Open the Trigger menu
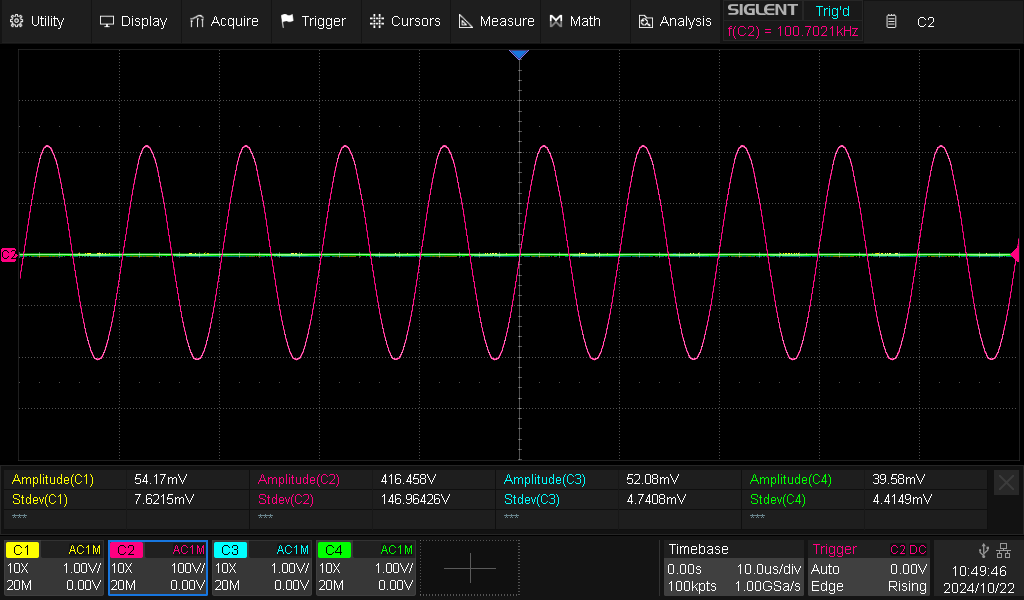The image size is (1024, 600). (313, 22)
